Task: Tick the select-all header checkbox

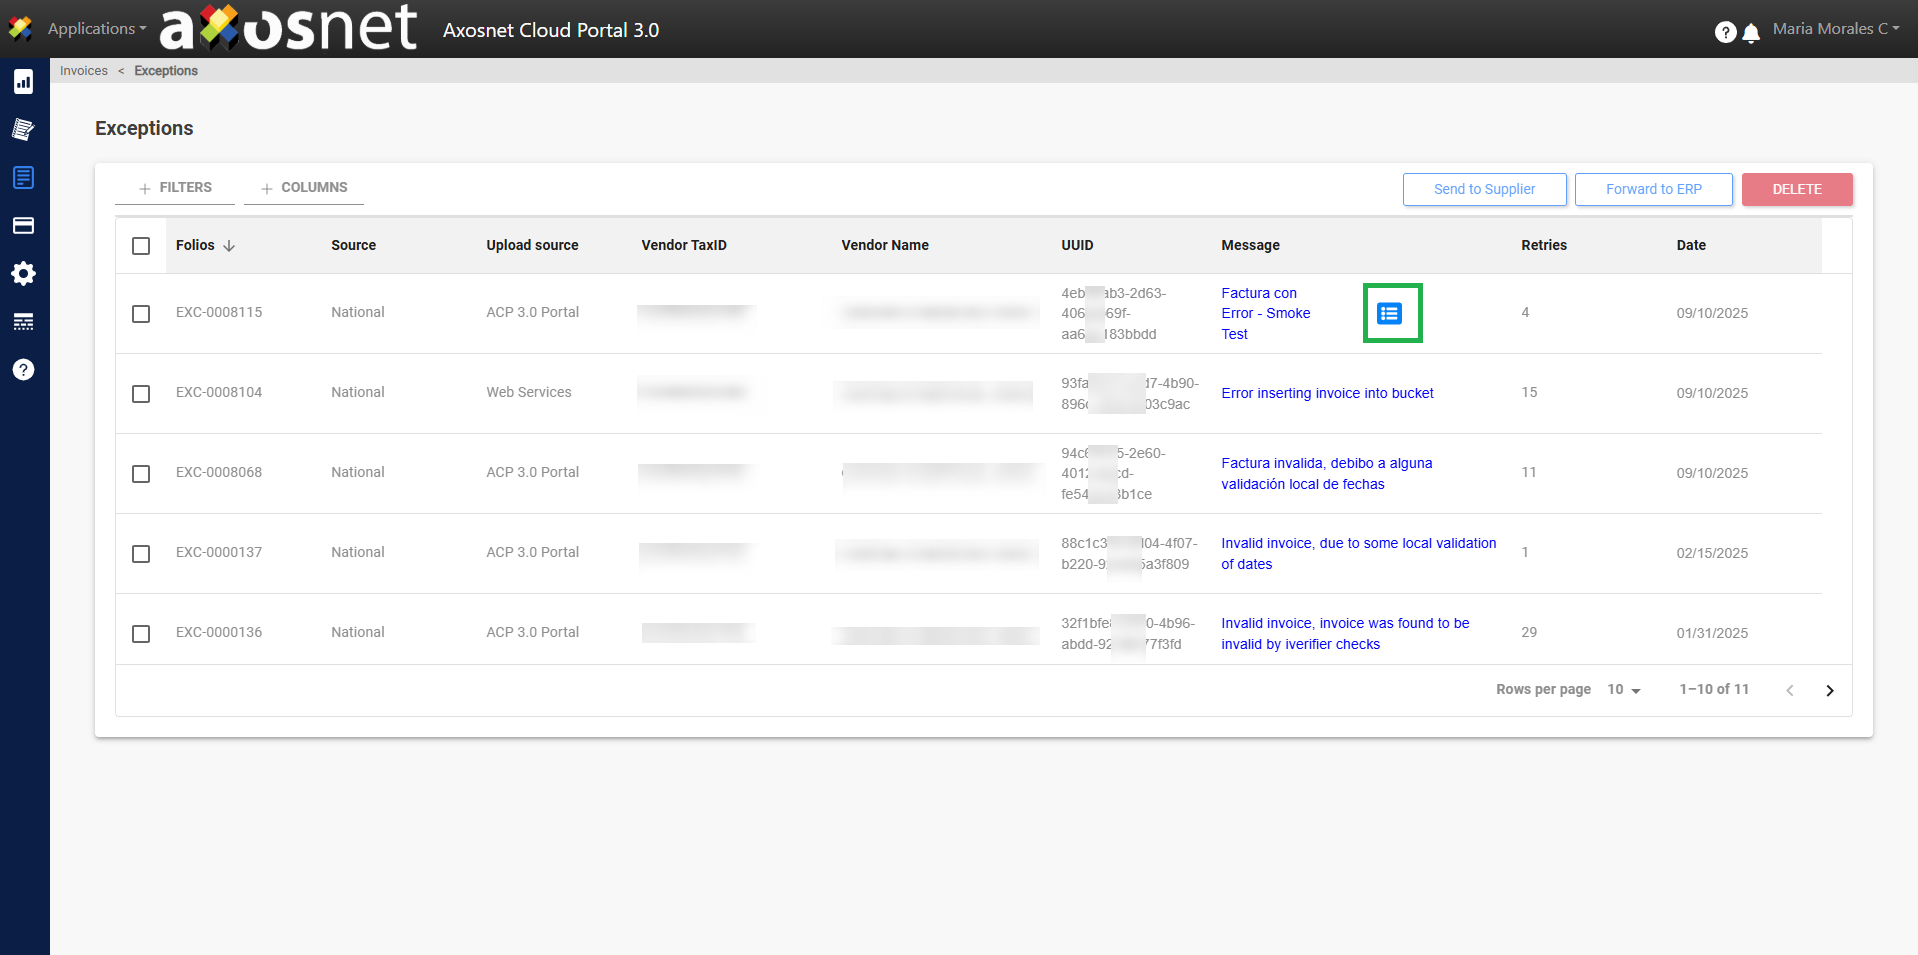Action: pos(141,246)
